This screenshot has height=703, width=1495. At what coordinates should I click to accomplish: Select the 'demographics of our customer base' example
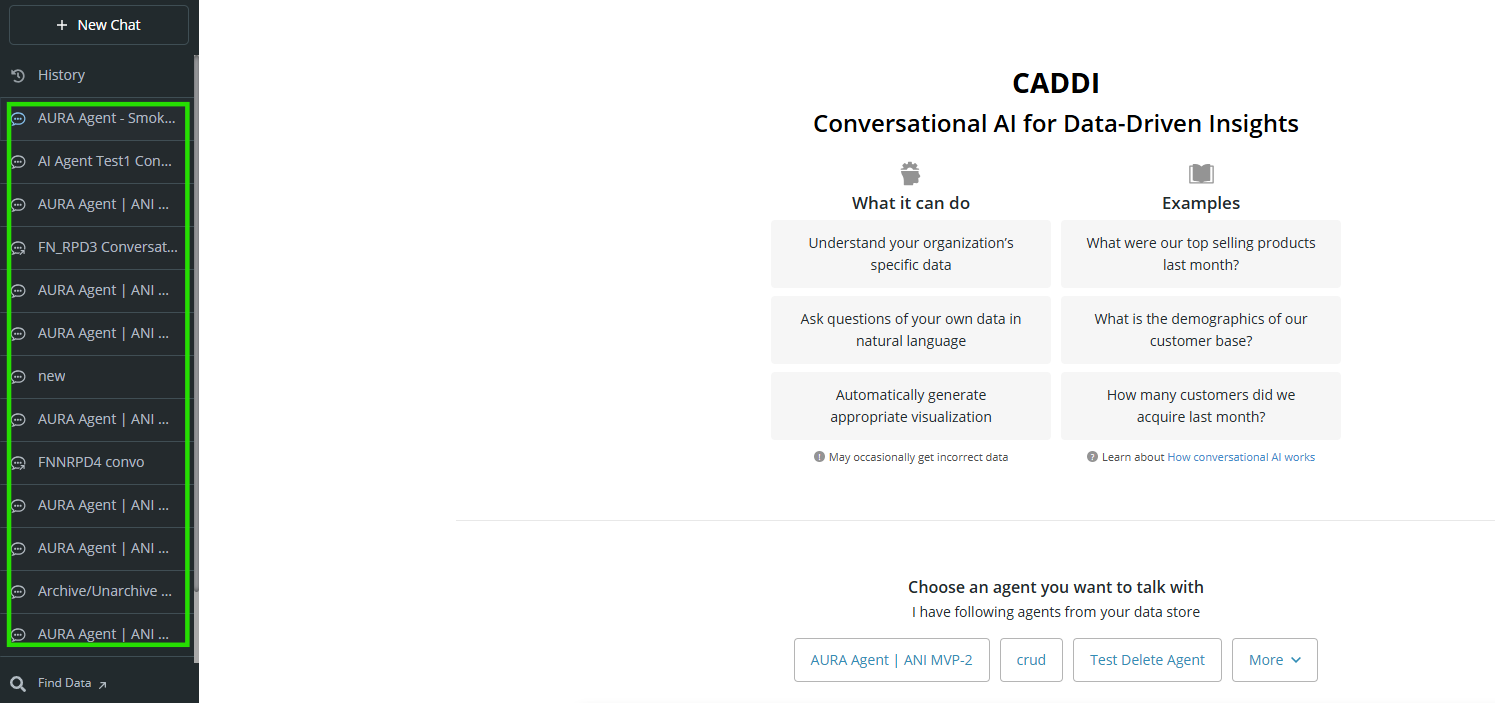1201,330
